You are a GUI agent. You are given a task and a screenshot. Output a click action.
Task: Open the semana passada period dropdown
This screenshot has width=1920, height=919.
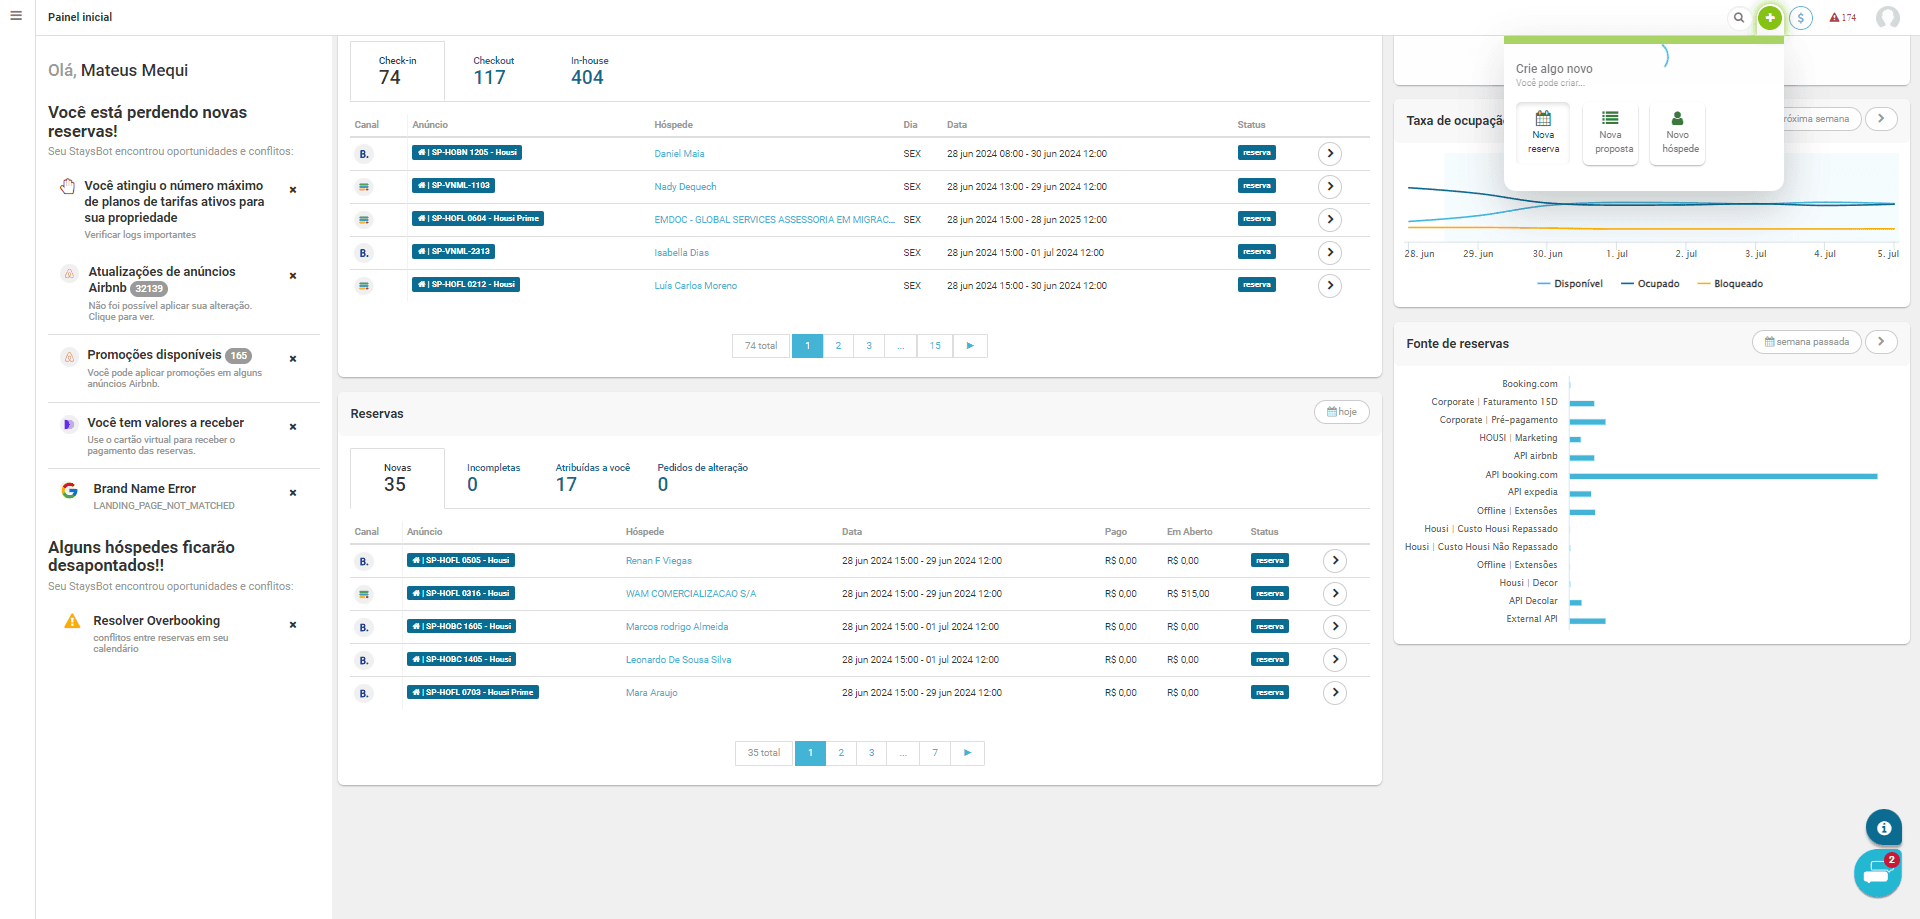(1807, 342)
